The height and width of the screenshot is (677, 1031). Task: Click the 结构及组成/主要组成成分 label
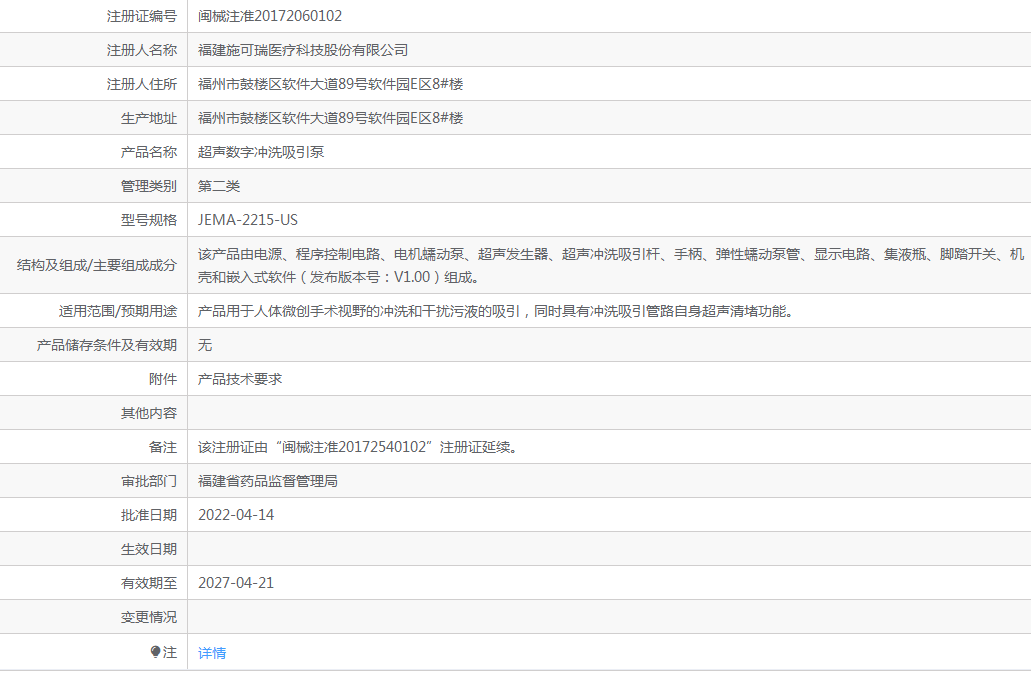(97, 266)
